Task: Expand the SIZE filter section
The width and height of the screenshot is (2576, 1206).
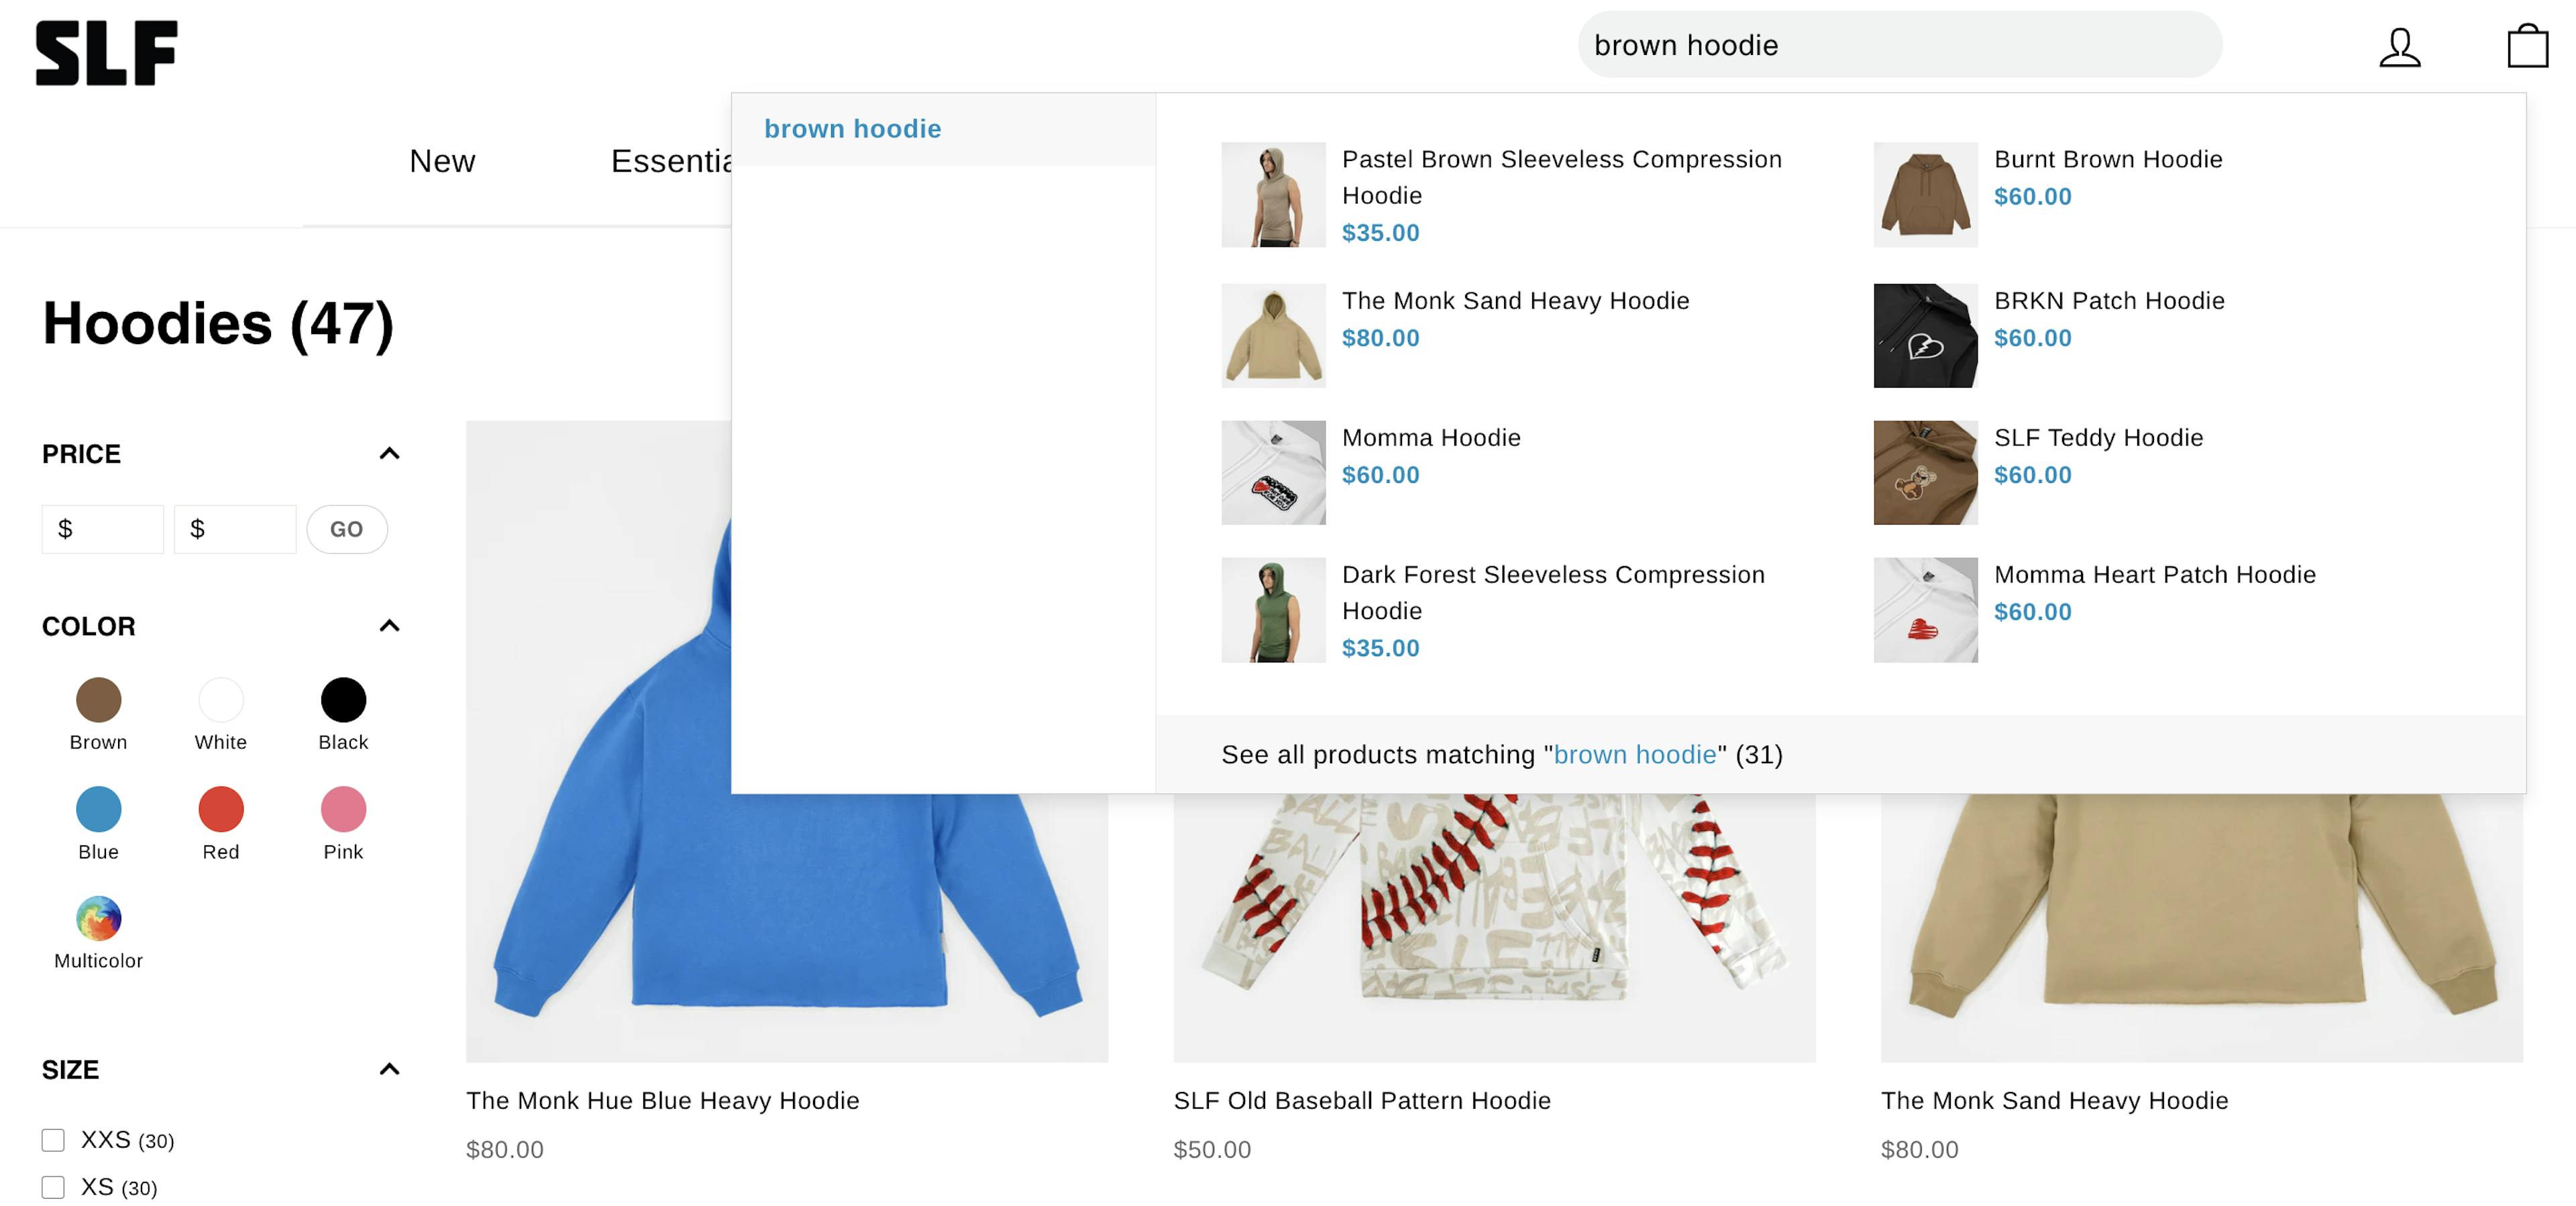Action: click(389, 1070)
